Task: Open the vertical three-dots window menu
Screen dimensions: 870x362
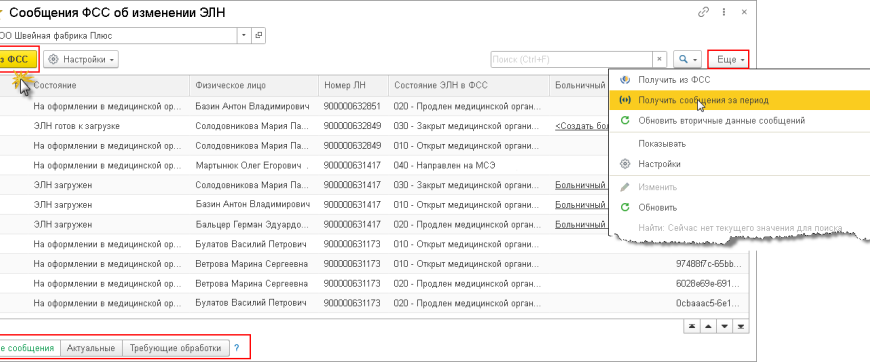Action: (724, 12)
